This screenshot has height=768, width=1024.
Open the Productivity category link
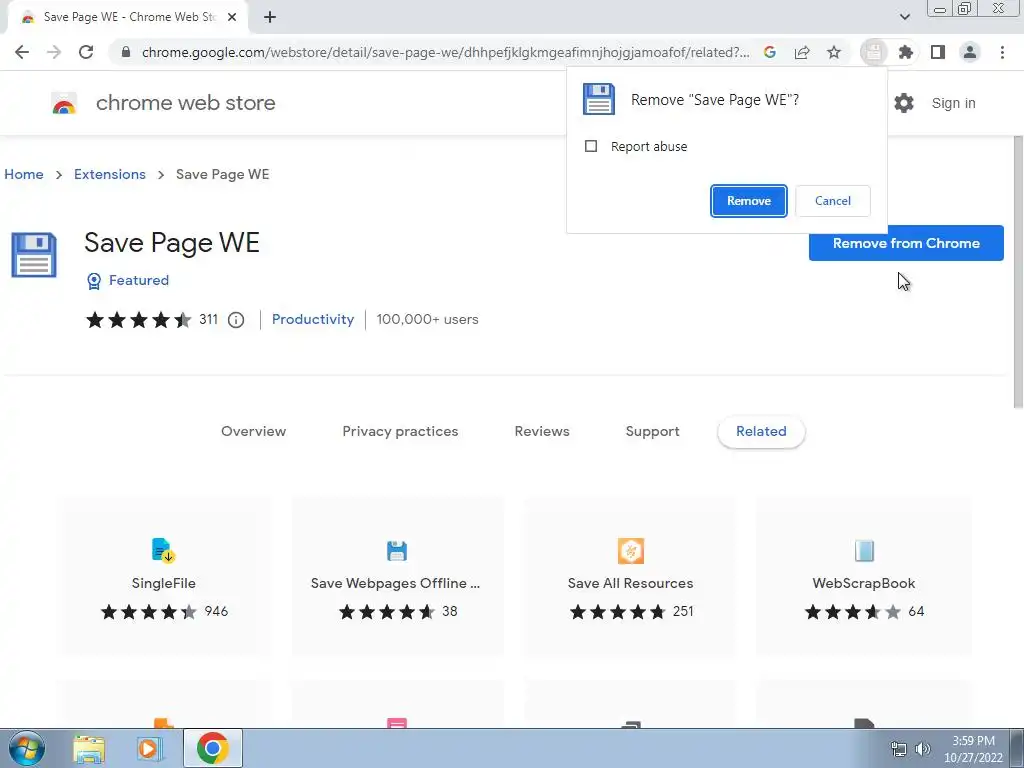click(x=313, y=319)
